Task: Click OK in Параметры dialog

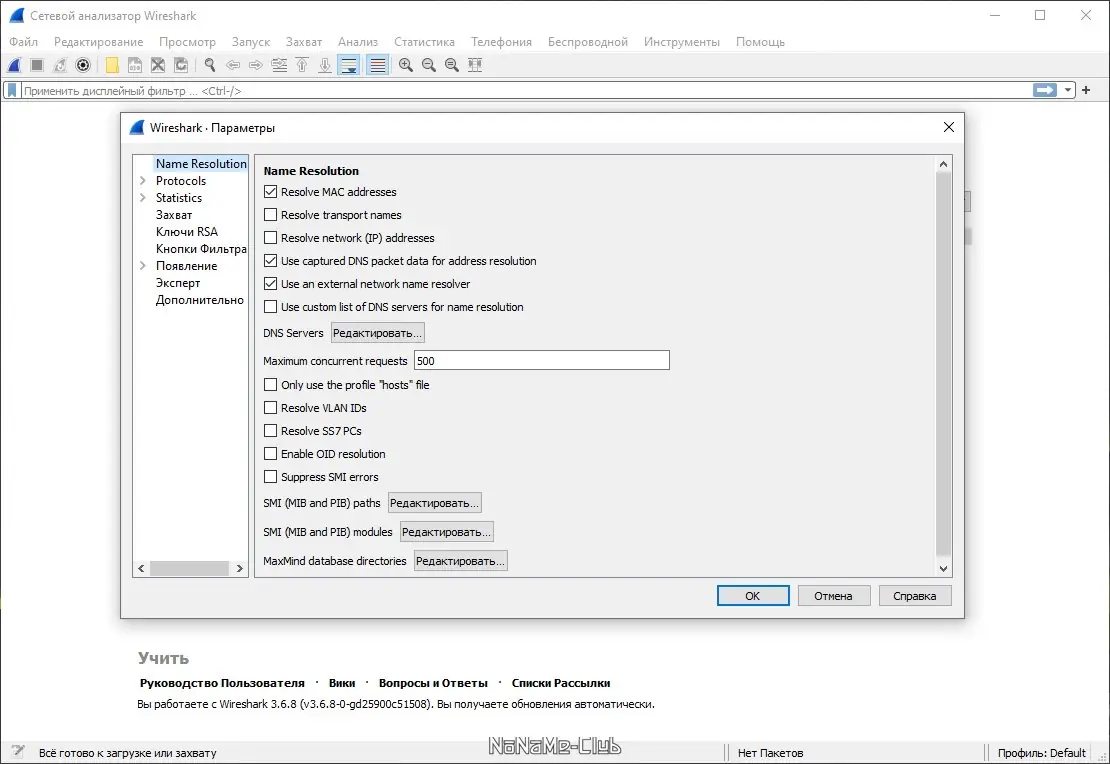Action: (x=753, y=595)
